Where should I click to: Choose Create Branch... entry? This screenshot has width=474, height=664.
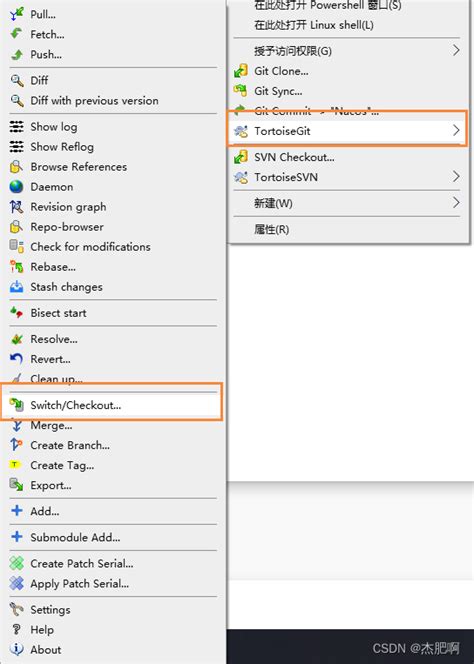(x=70, y=445)
